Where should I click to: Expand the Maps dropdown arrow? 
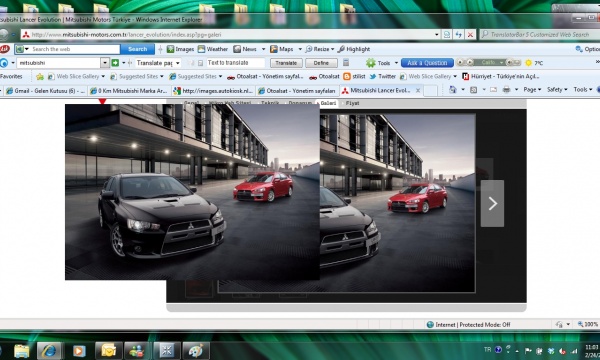click(300, 49)
